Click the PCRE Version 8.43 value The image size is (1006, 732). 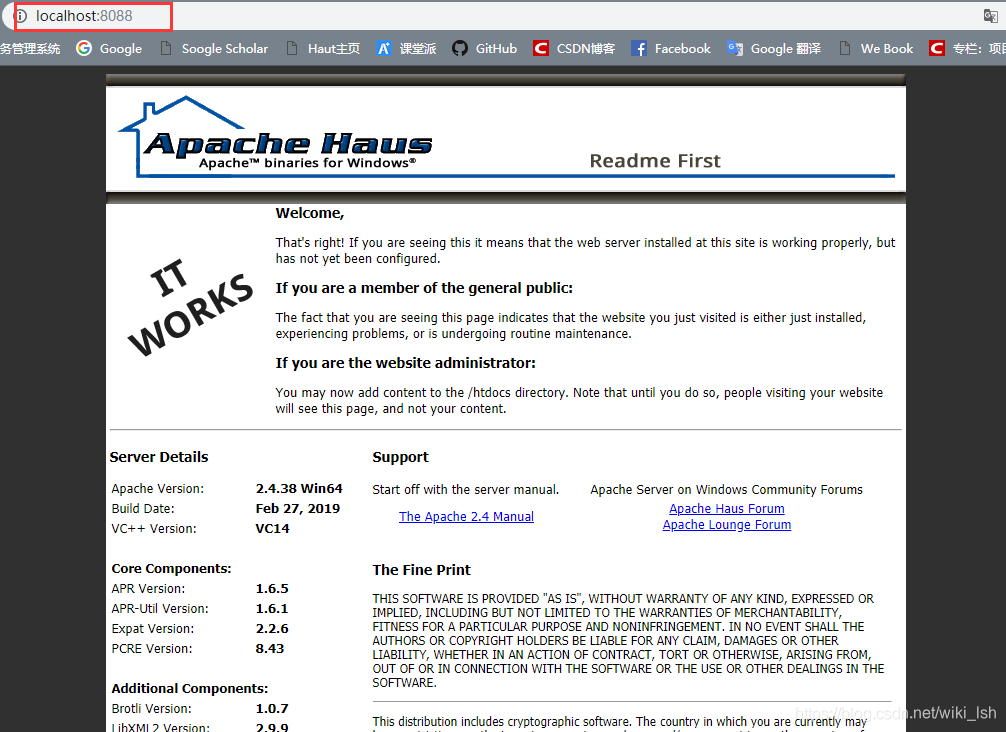(270, 649)
